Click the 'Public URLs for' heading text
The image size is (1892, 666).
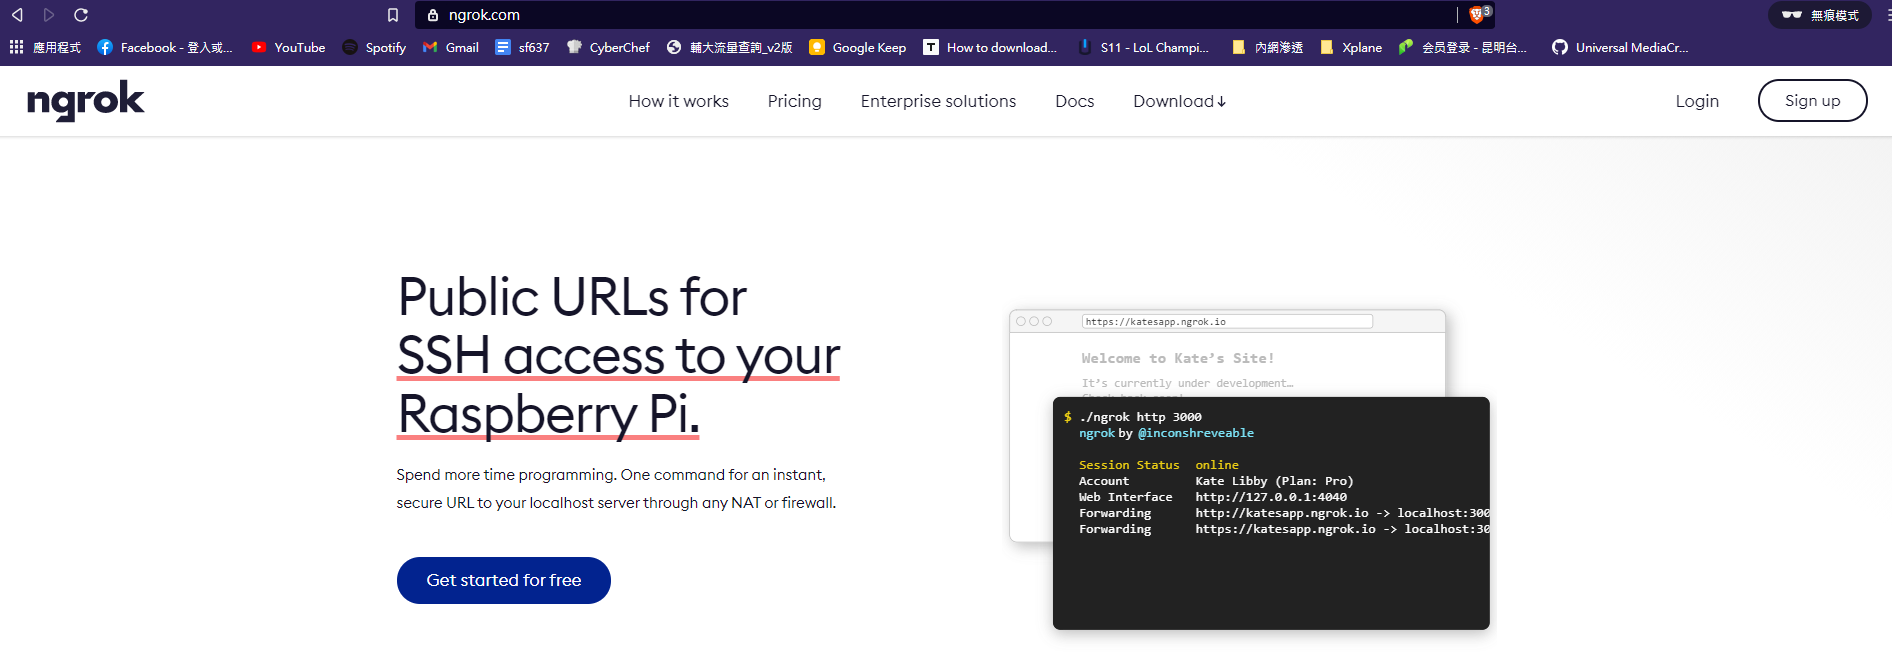pos(572,297)
